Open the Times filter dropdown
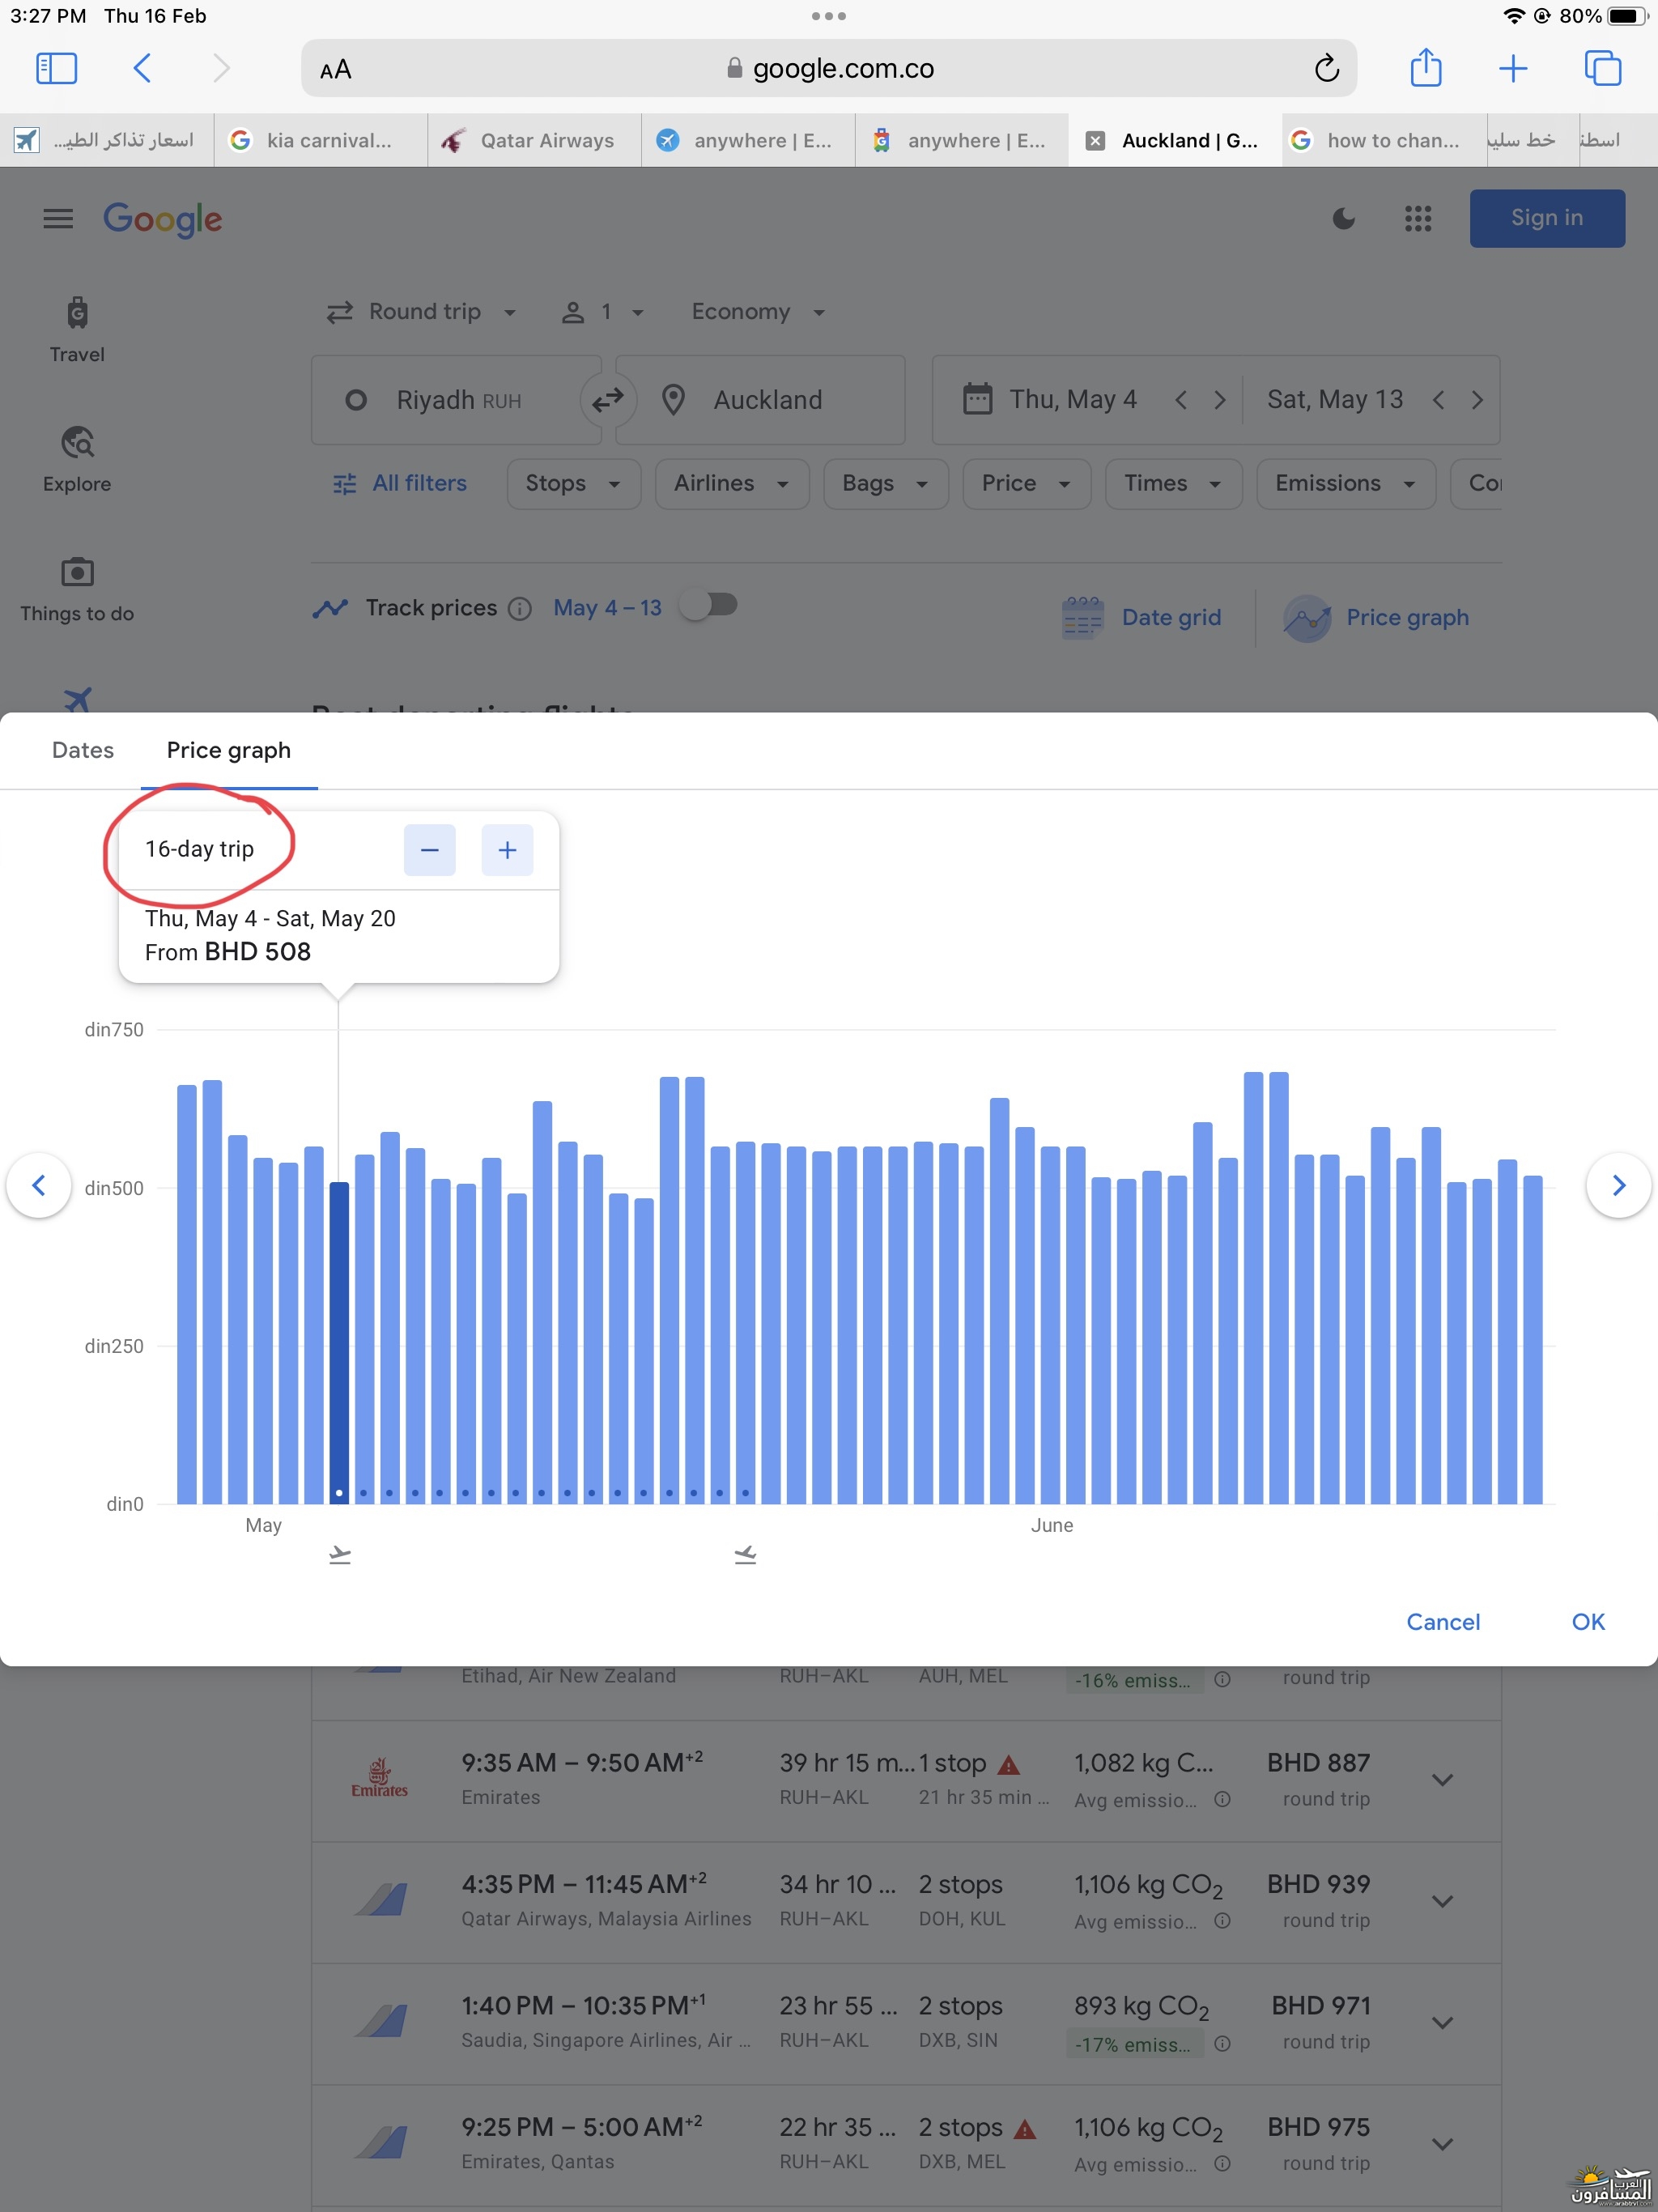 1173,484
